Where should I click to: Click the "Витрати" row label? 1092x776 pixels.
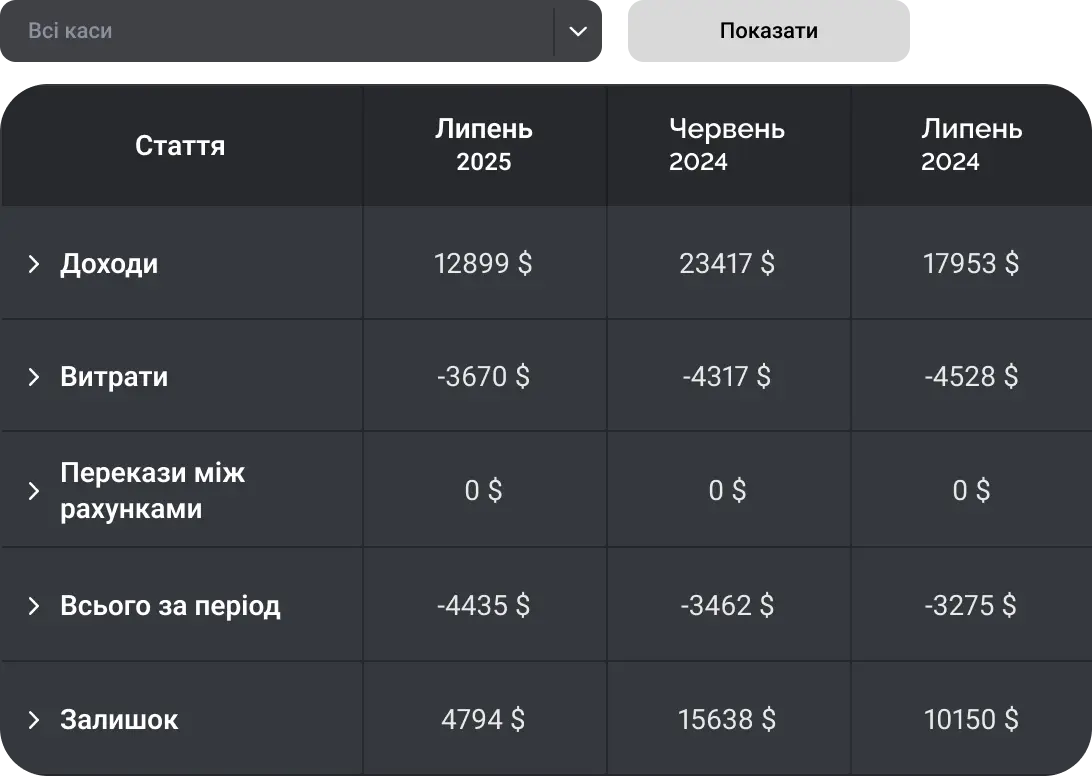(x=114, y=377)
